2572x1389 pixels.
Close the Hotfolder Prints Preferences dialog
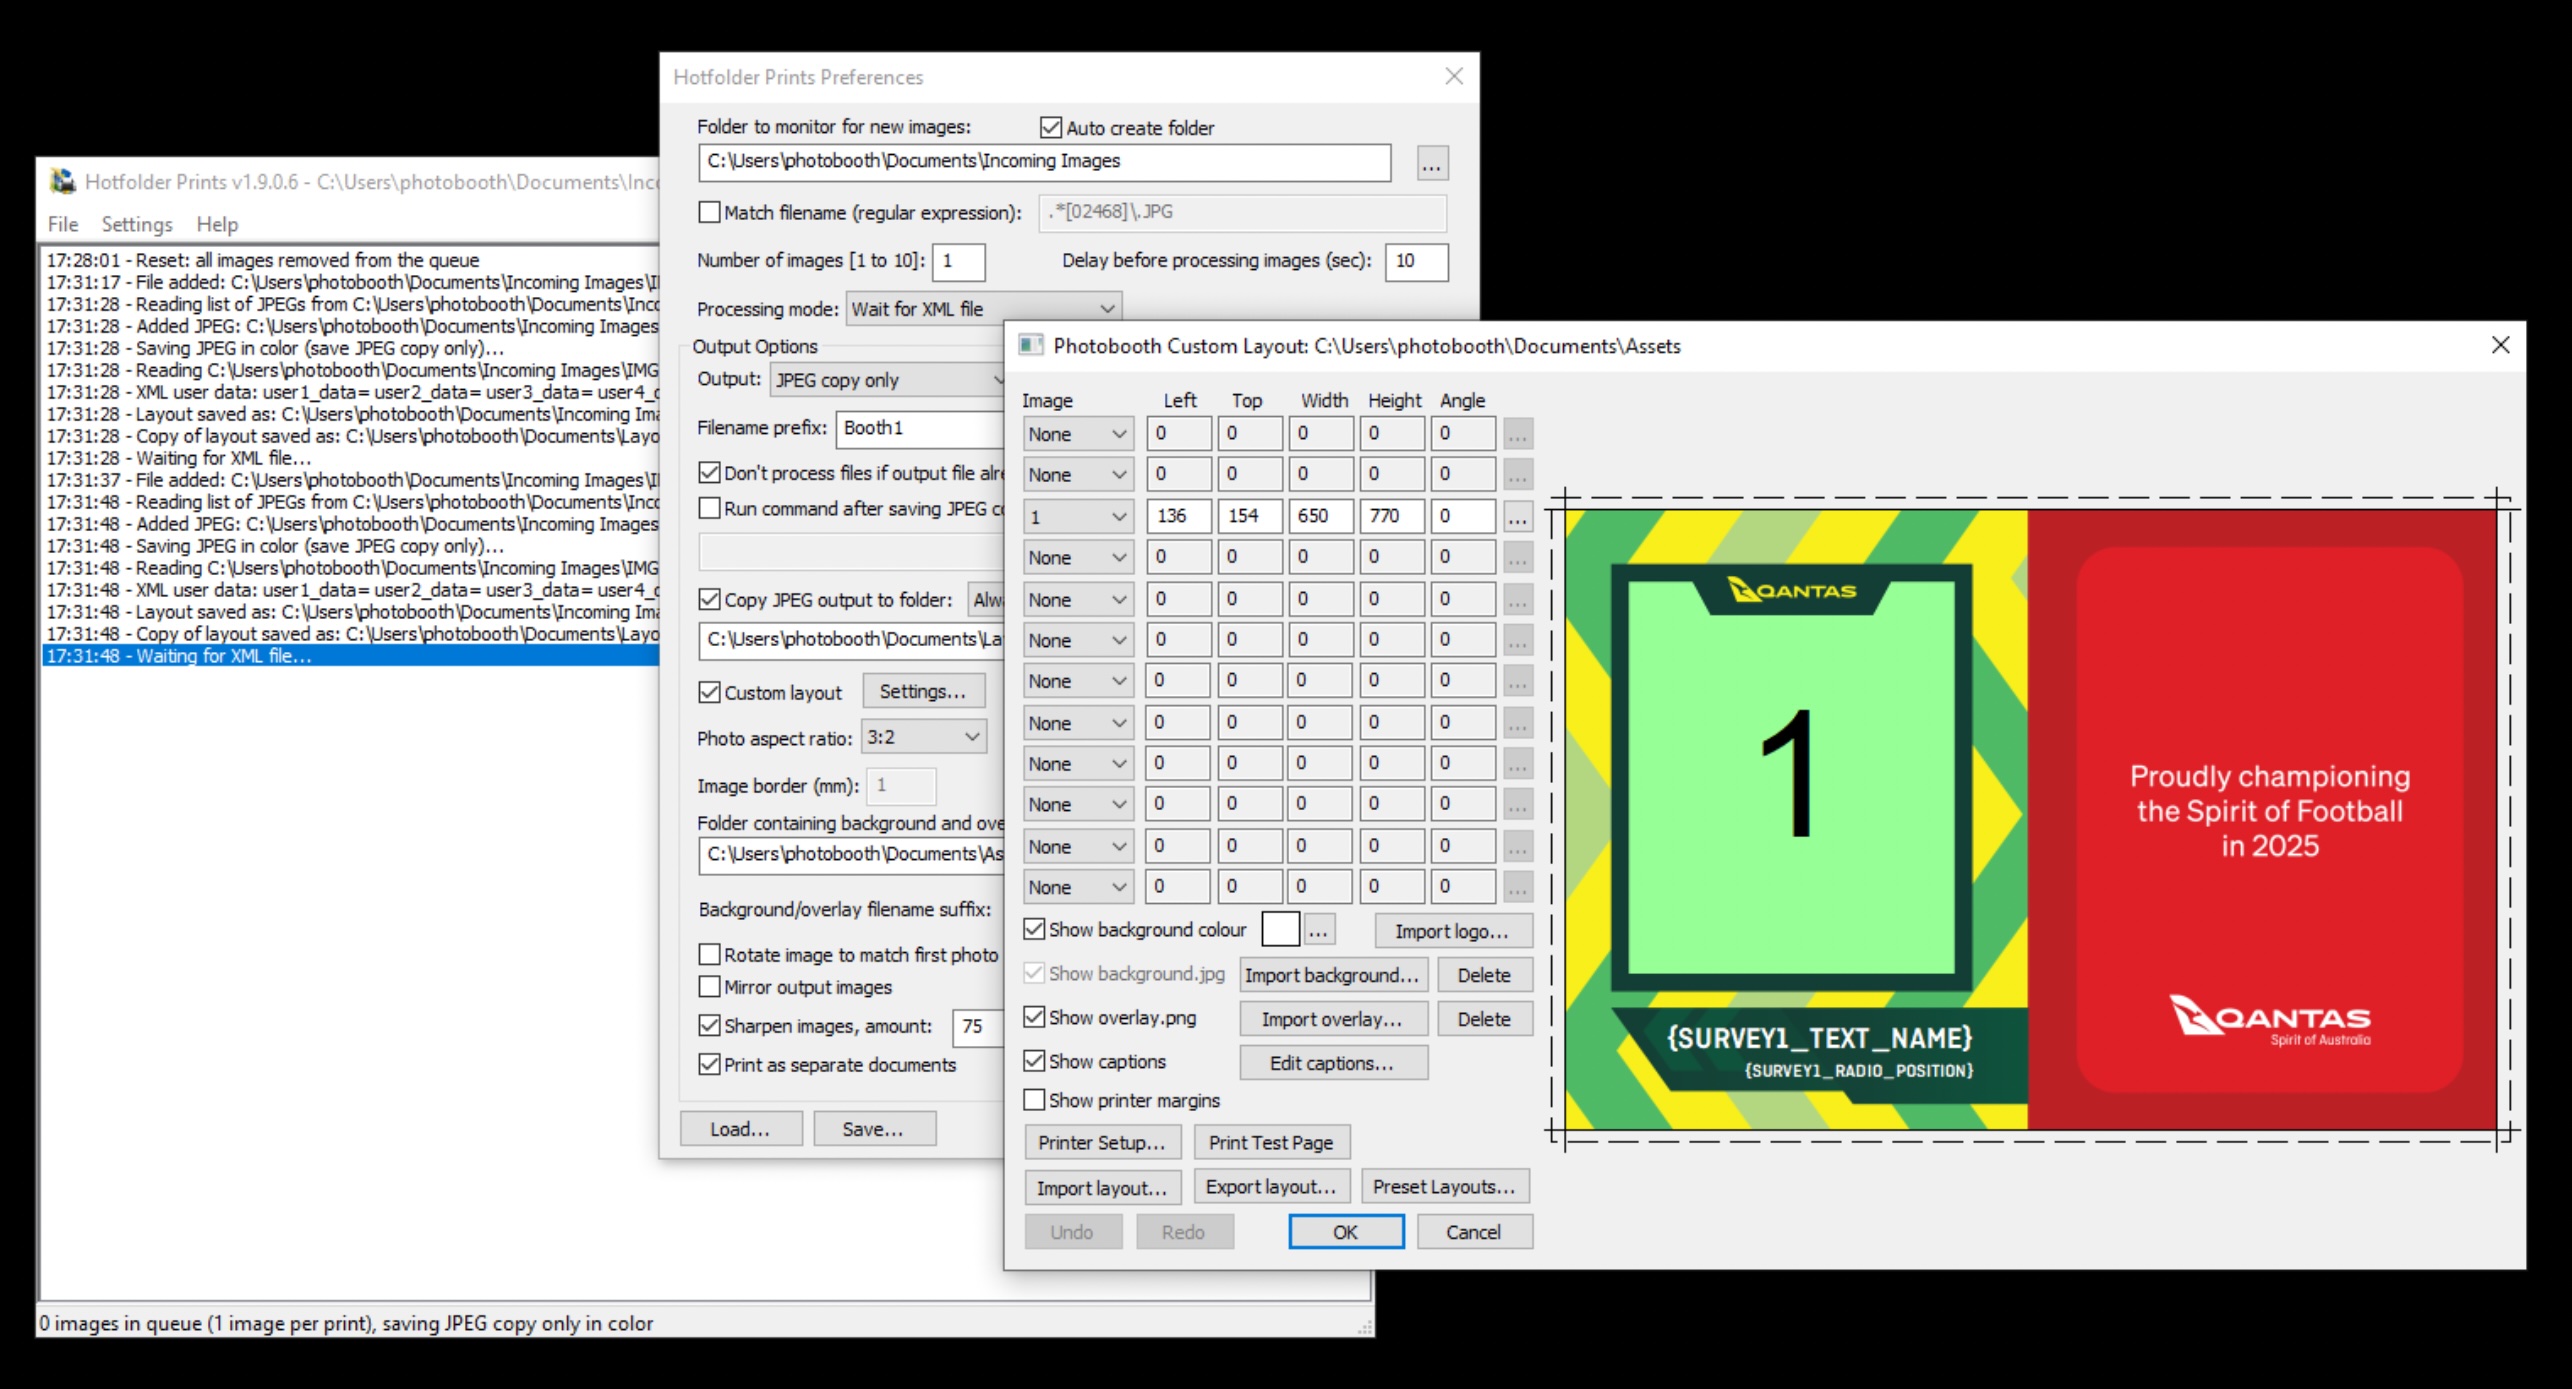[1454, 77]
